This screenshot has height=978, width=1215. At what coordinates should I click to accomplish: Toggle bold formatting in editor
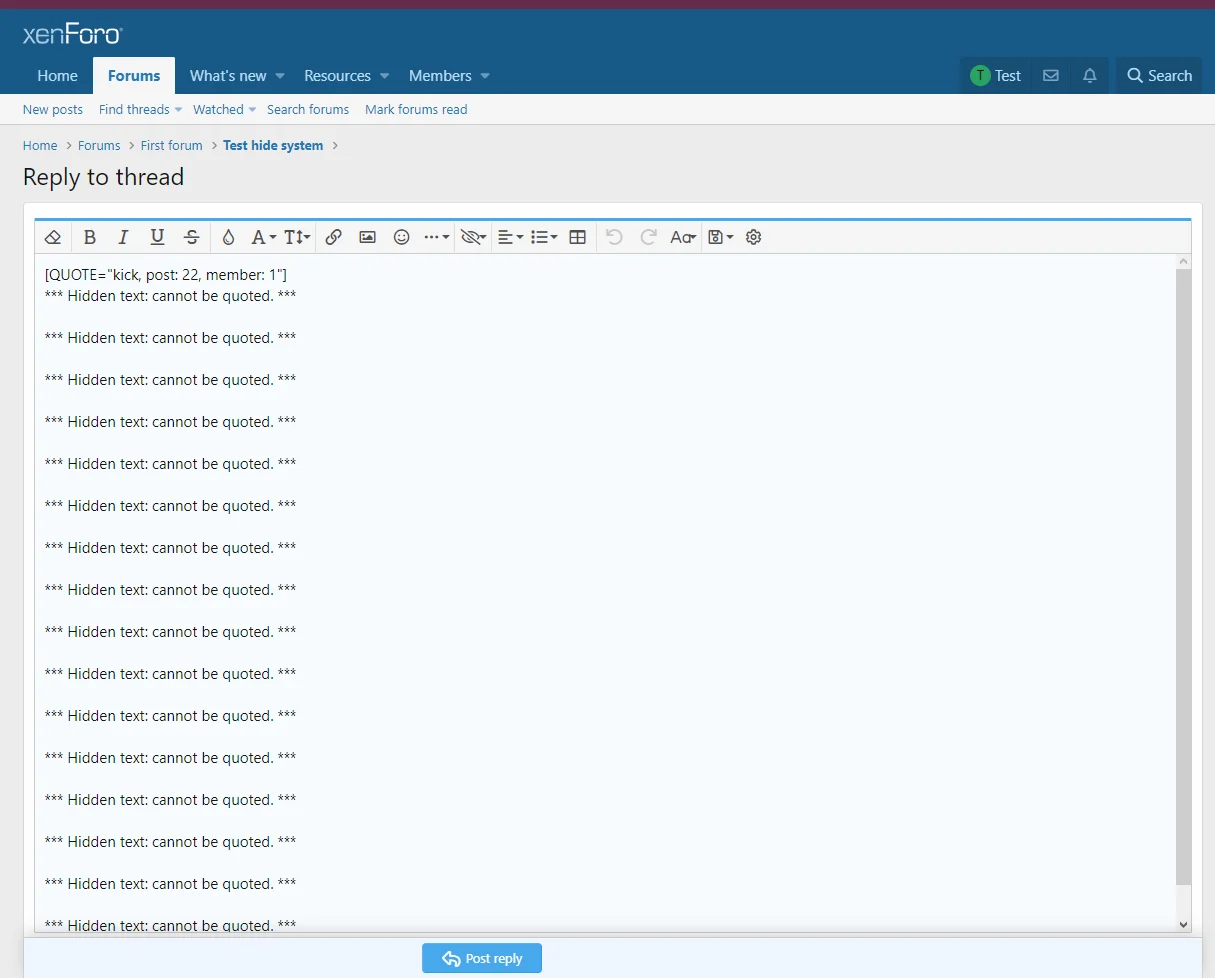tap(90, 237)
